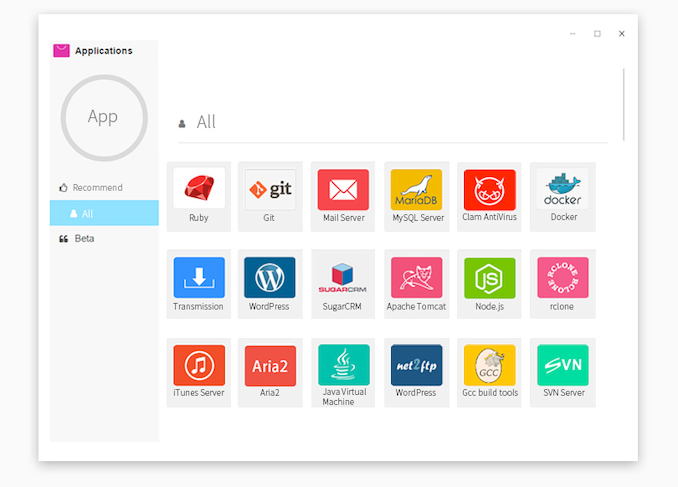The width and height of the screenshot is (678, 487).
Task: Click the SugarCRM cube icon
Action: 343,278
